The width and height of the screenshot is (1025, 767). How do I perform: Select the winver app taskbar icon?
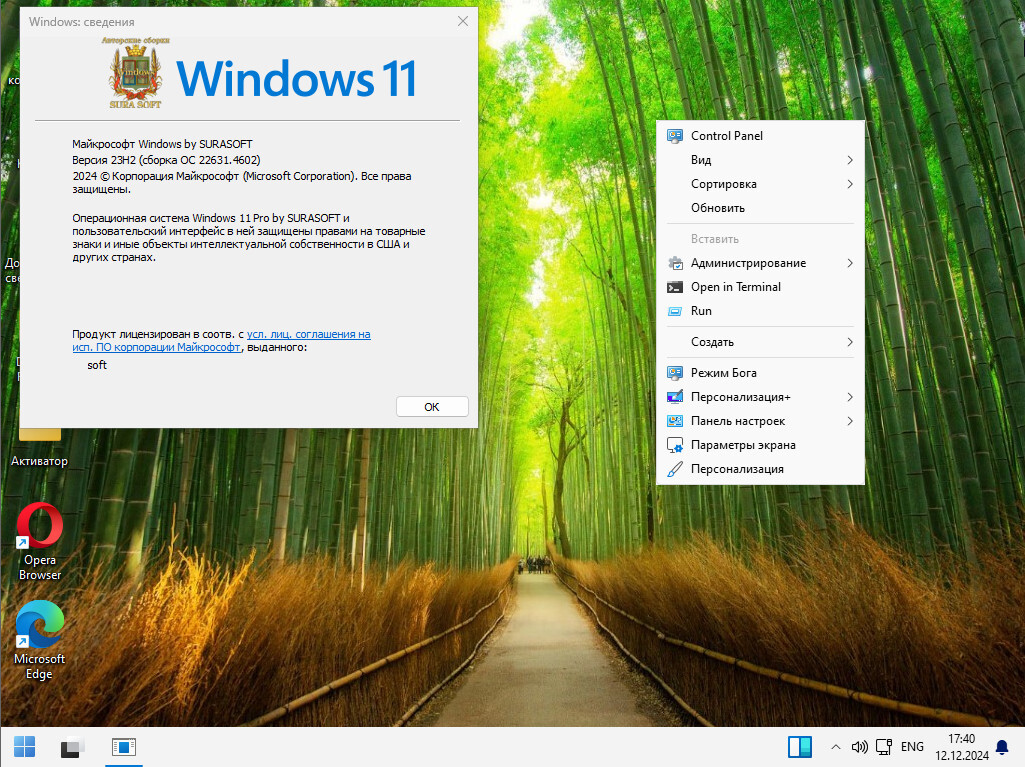(x=124, y=747)
